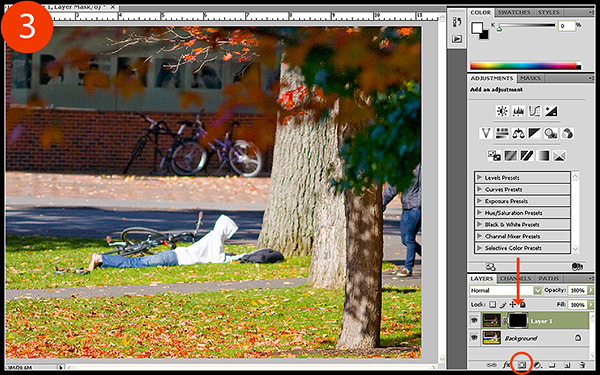Image resolution: width=600 pixels, height=375 pixels.
Task: Add an Exposure adjustment
Action: coord(551,111)
